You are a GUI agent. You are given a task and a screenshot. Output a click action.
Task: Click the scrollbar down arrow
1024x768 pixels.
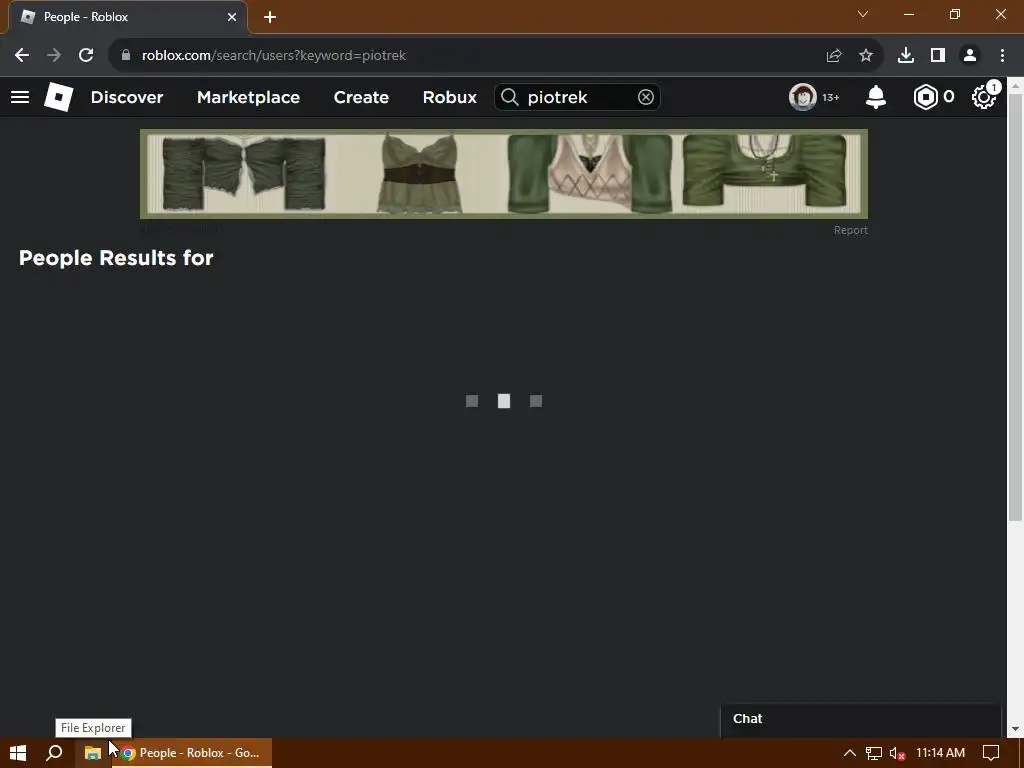click(1015, 729)
